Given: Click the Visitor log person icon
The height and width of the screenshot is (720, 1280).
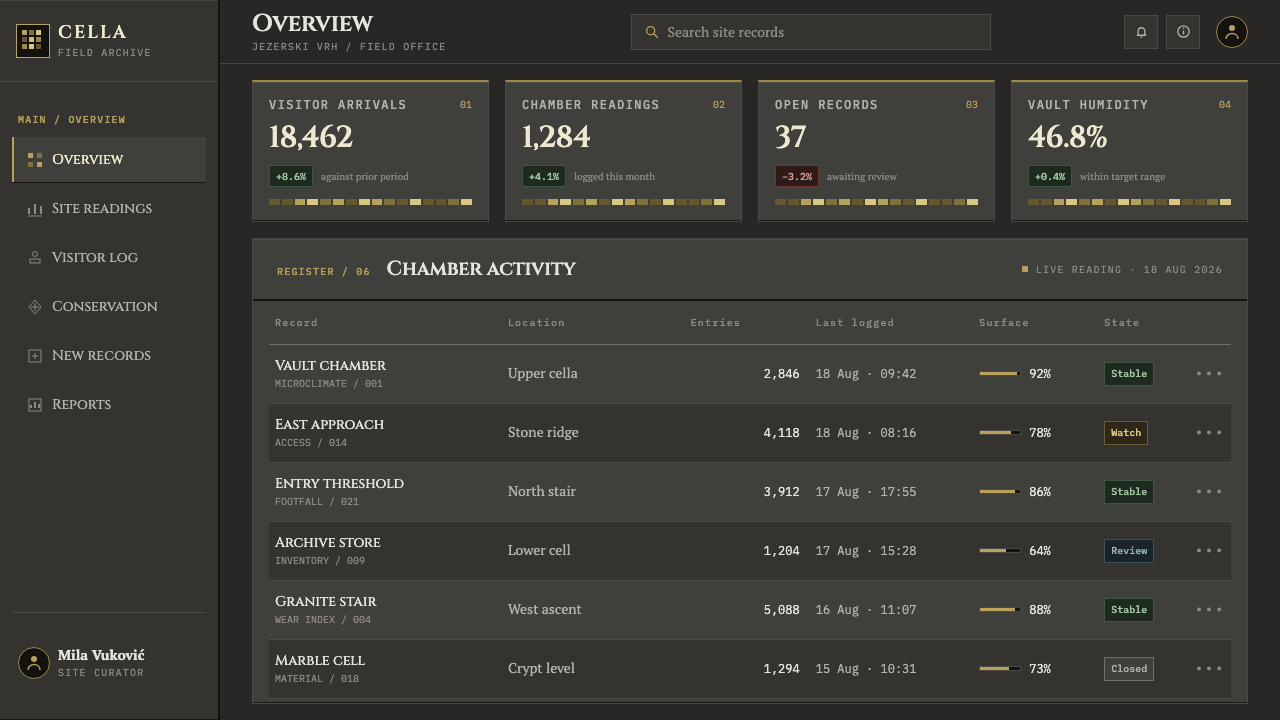Looking at the screenshot, I should [35, 258].
